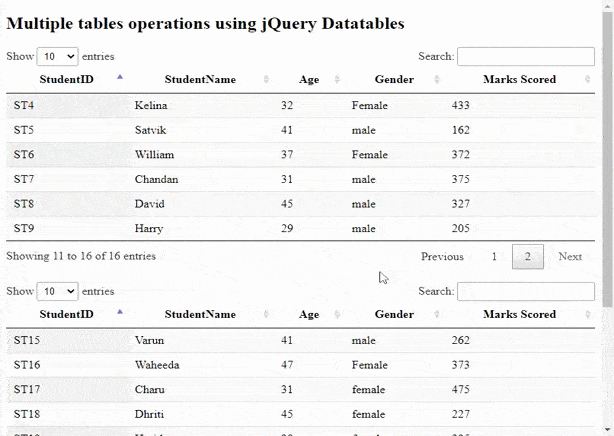Go to the Previous page
Screen dimensions: 614x436
pos(442,257)
